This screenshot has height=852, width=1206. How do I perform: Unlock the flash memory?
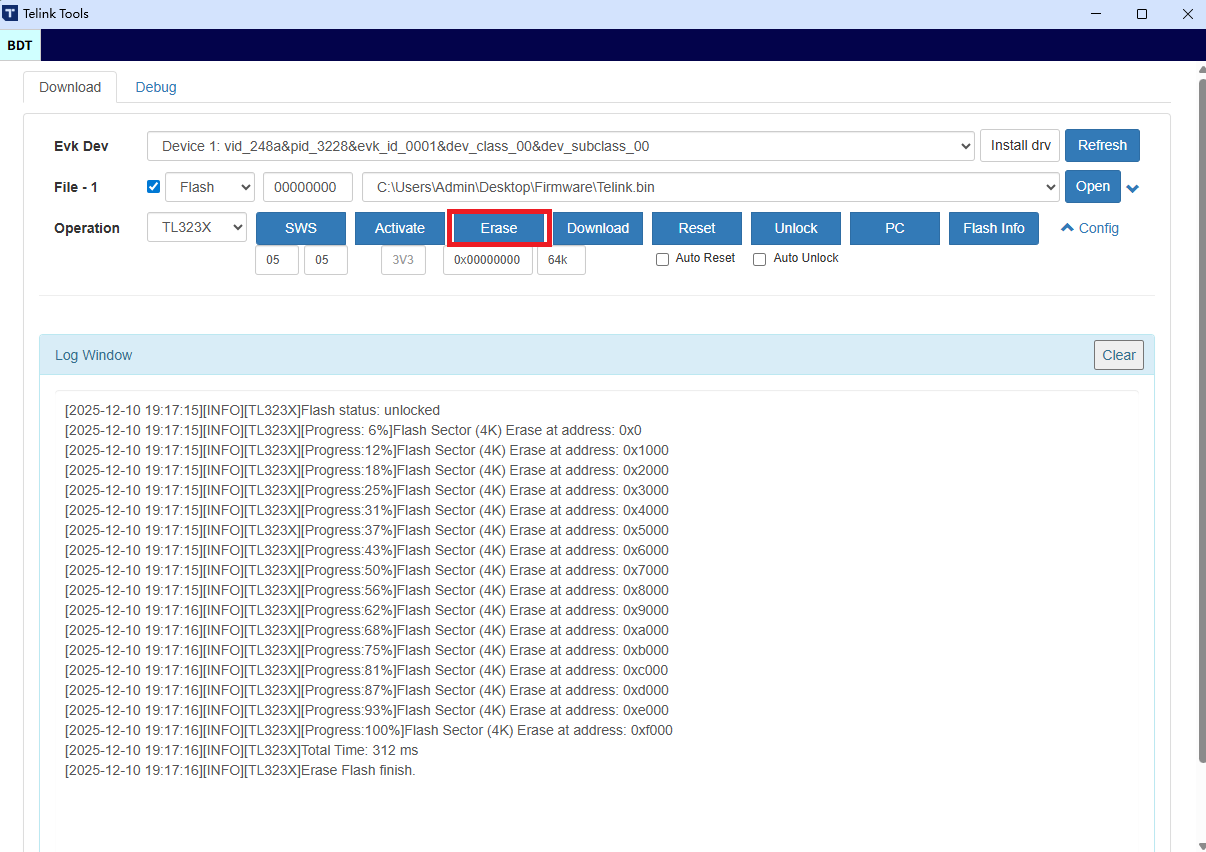click(795, 228)
